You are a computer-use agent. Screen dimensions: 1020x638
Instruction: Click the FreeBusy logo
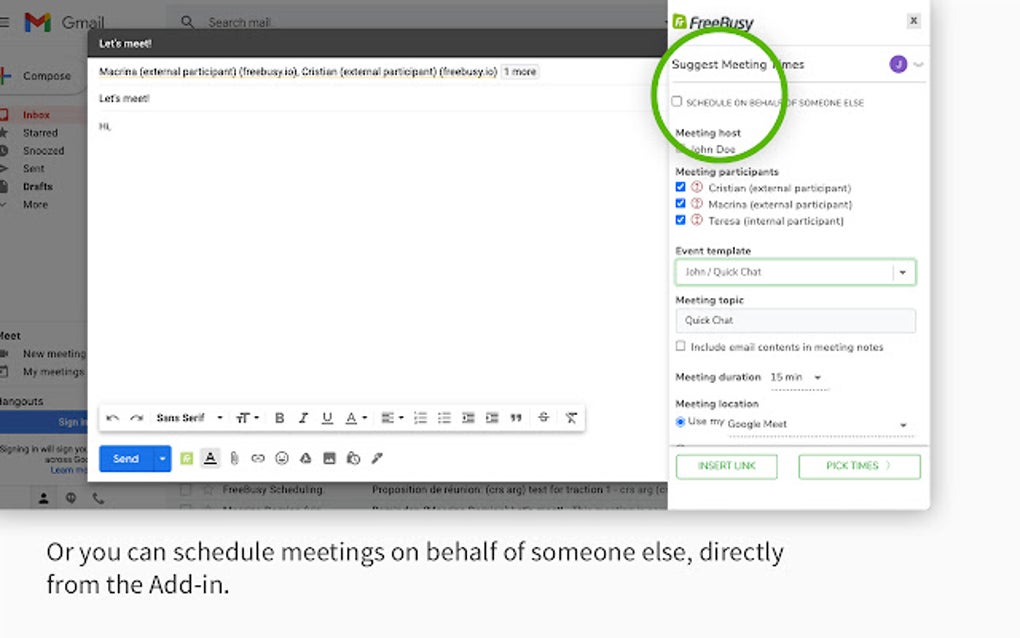(714, 23)
